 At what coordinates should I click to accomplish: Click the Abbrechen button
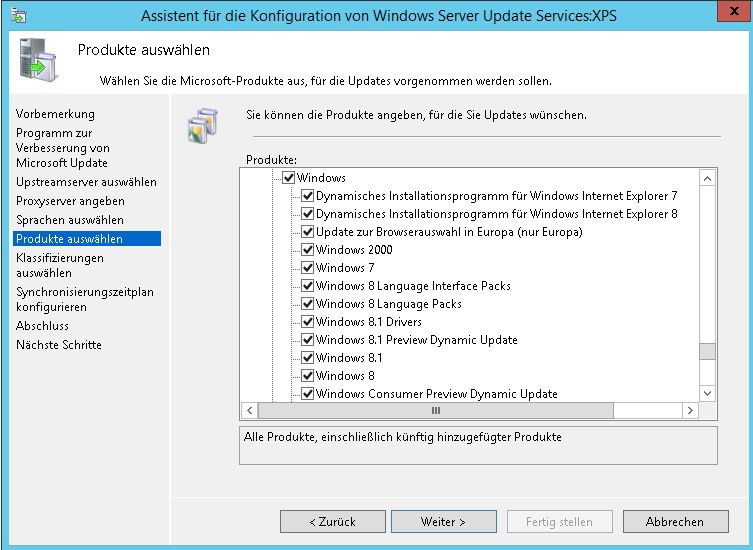[x=675, y=522]
